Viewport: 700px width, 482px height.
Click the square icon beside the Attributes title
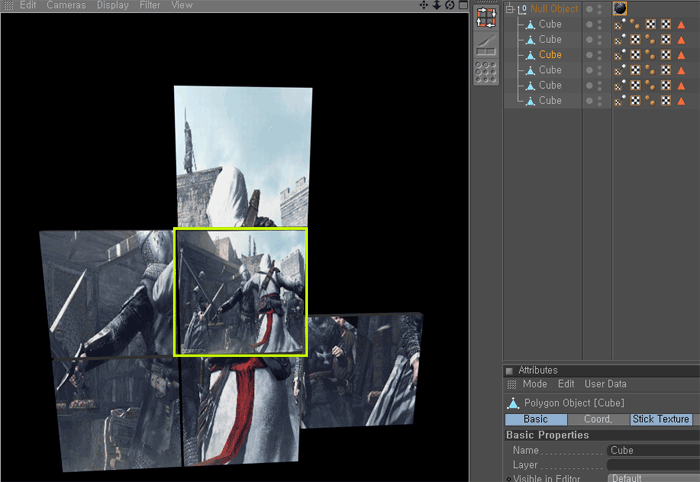[509, 370]
